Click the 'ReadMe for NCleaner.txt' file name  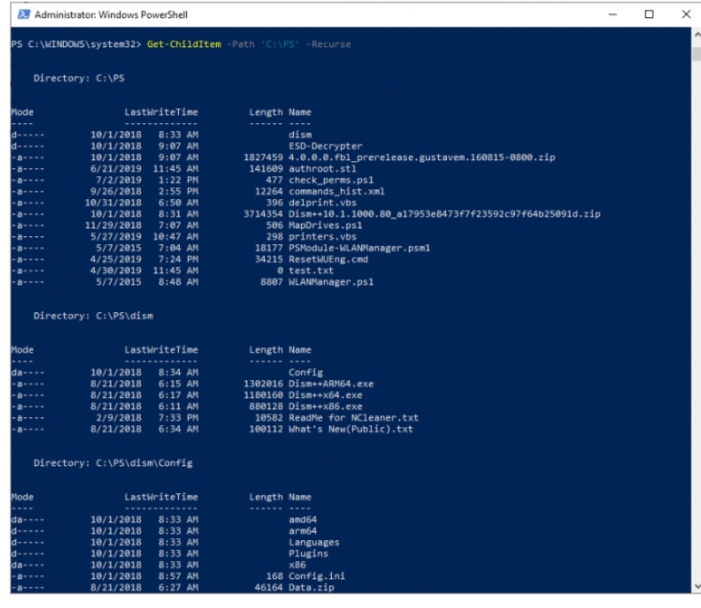point(354,418)
